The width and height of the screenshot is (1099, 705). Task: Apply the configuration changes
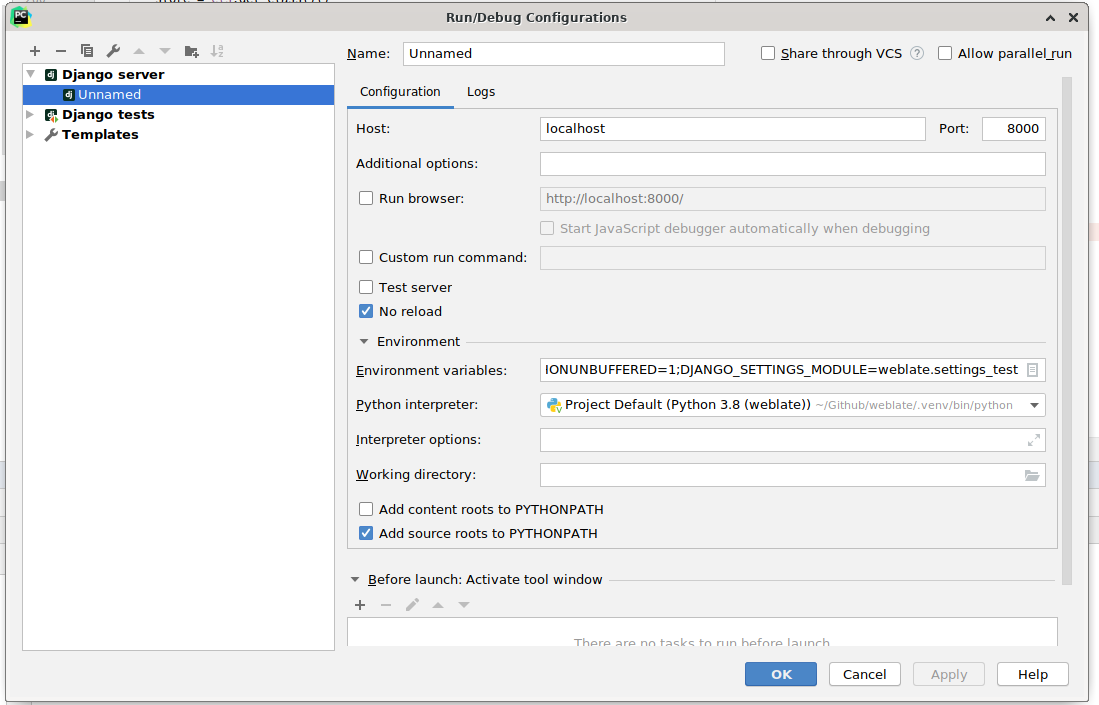click(x=948, y=674)
